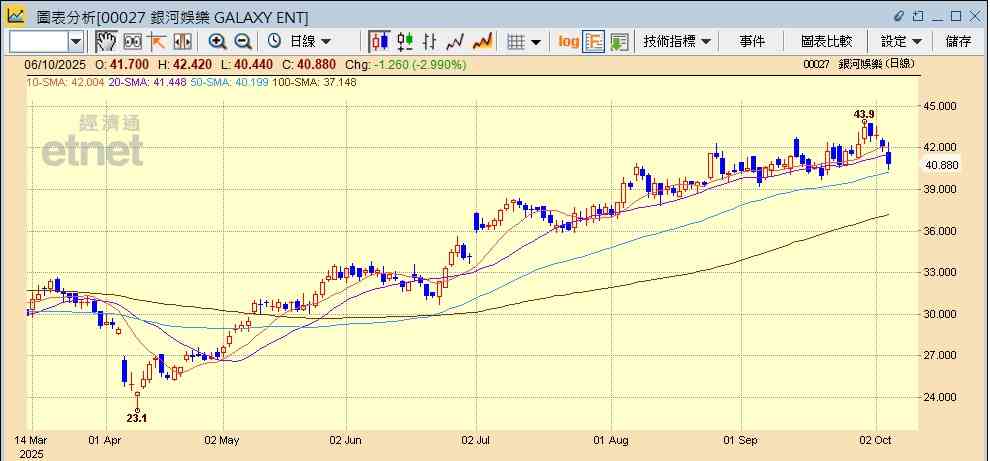Click the zoom out magnifier

(242, 41)
